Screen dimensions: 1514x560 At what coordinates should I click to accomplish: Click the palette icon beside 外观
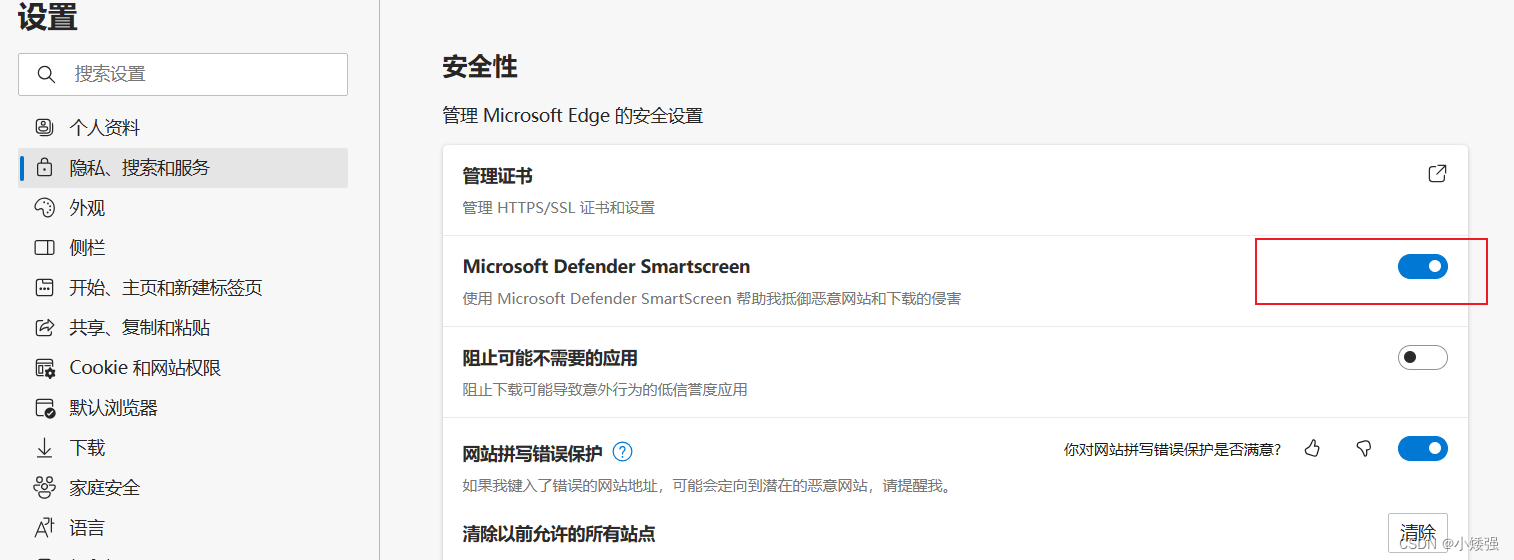[x=44, y=208]
